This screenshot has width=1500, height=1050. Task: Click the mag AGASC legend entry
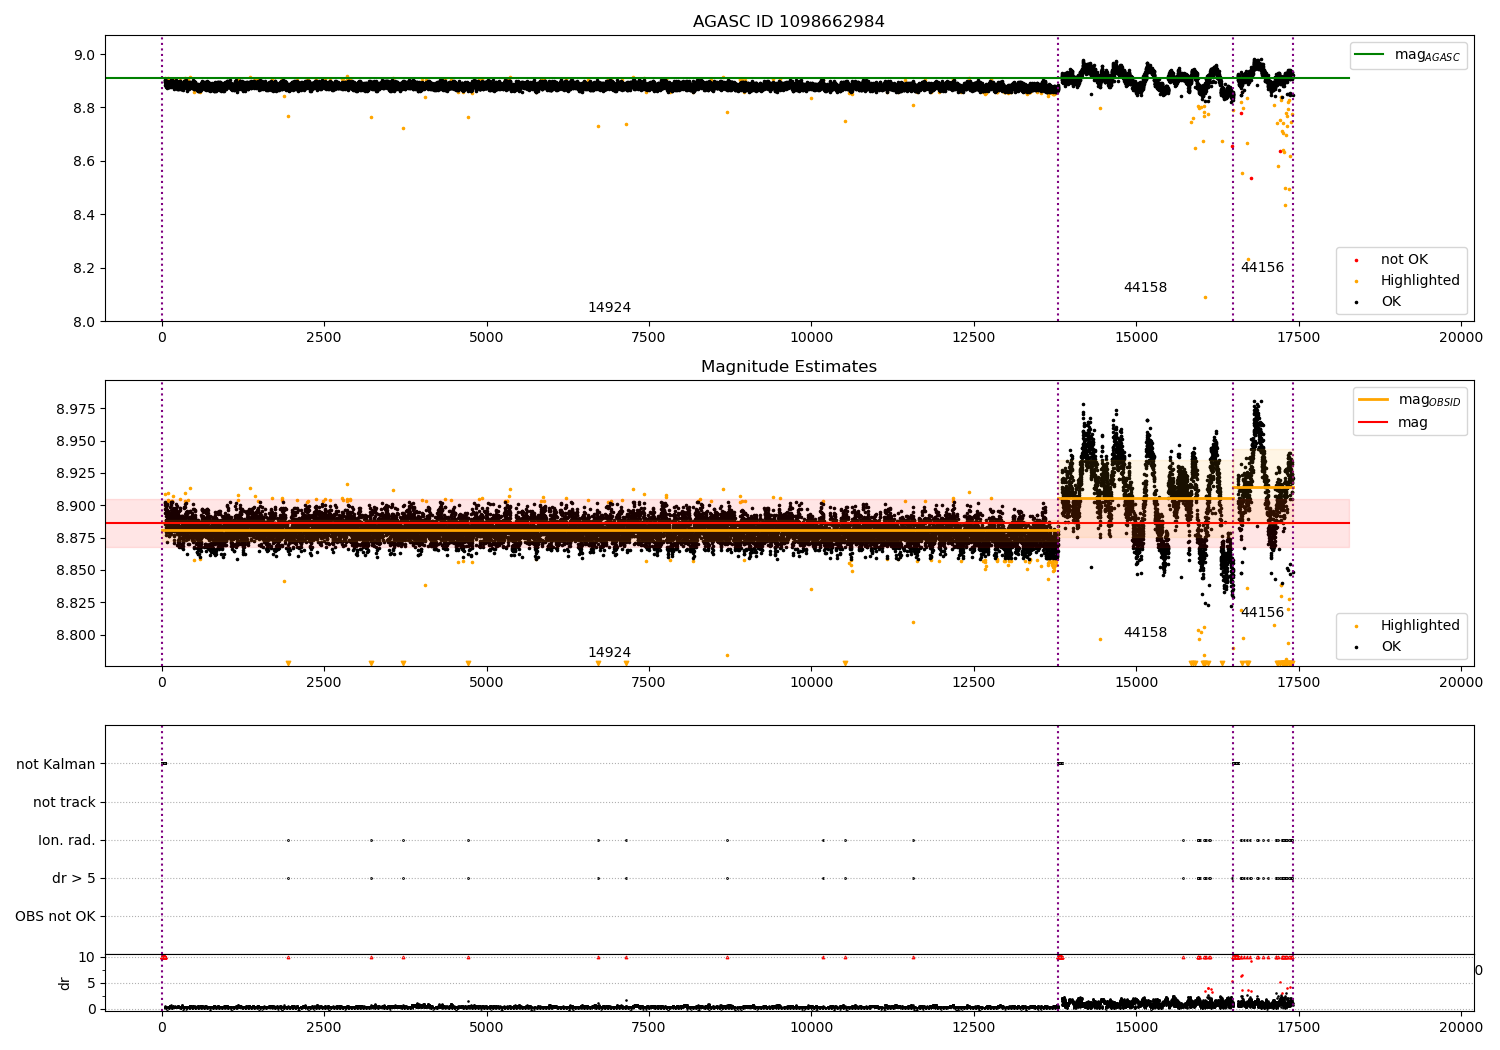[x=1409, y=55]
